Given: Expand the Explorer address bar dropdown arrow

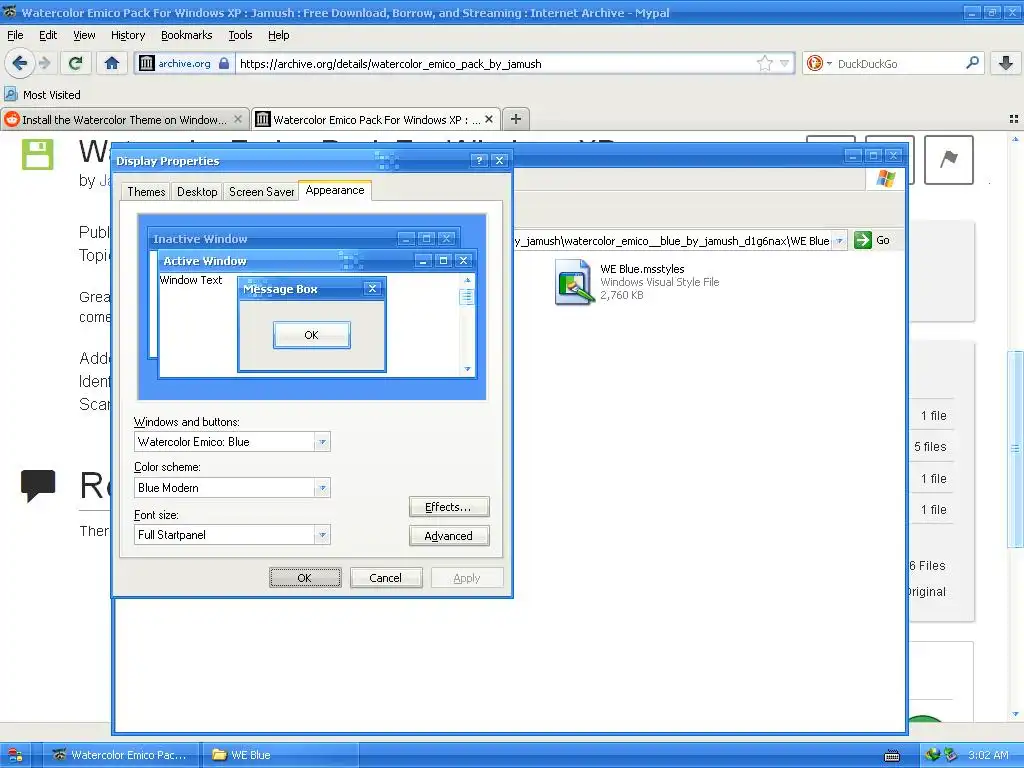Looking at the screenshot, I should [840, 240].
